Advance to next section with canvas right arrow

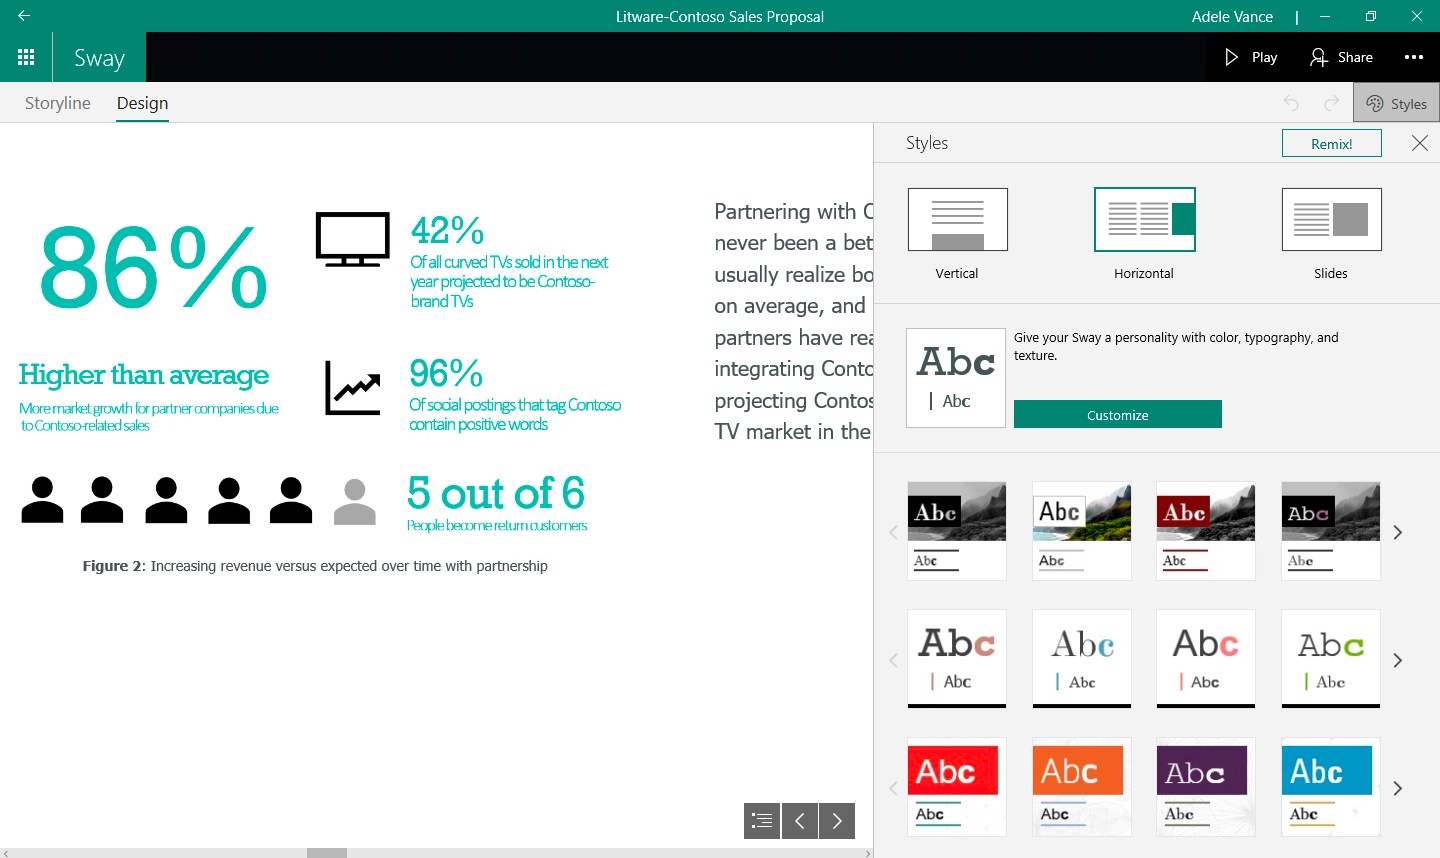click(837, 820)
